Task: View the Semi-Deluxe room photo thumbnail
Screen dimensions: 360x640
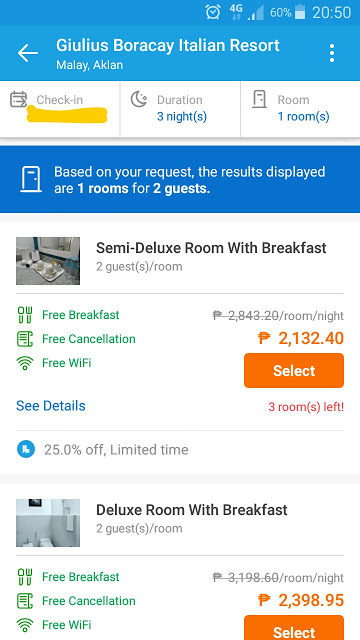Action: (48, 261)
